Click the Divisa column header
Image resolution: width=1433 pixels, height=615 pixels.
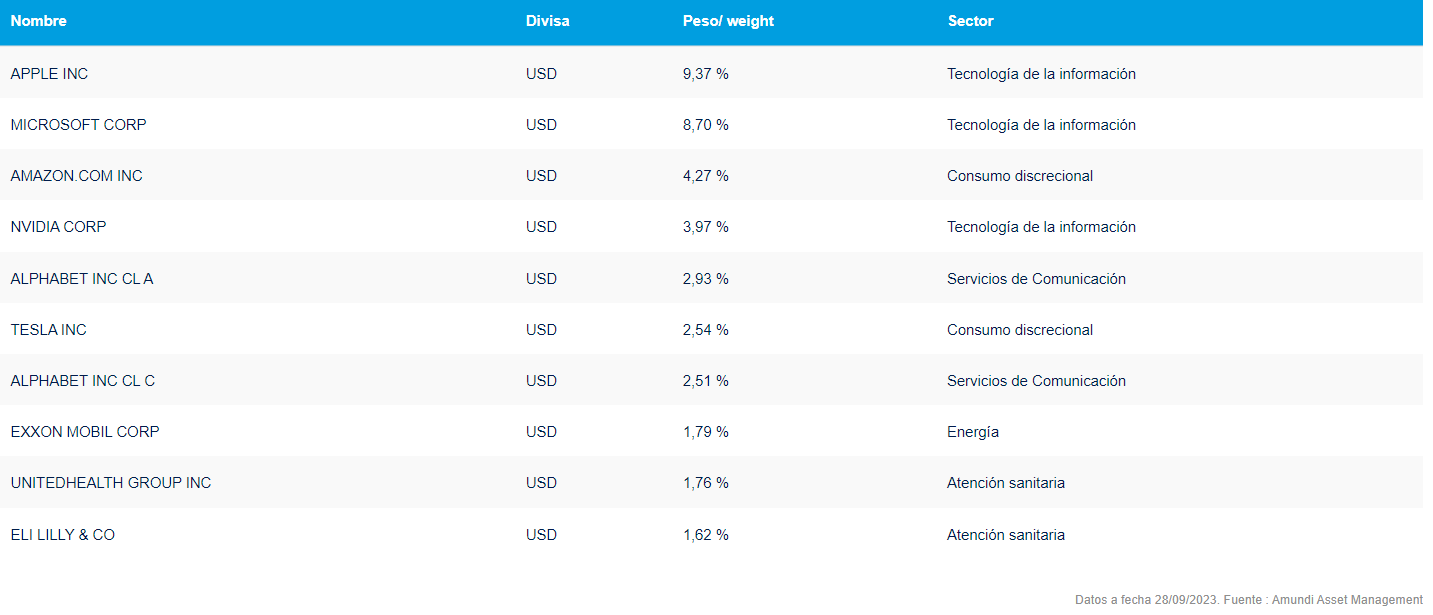point(547,21)
